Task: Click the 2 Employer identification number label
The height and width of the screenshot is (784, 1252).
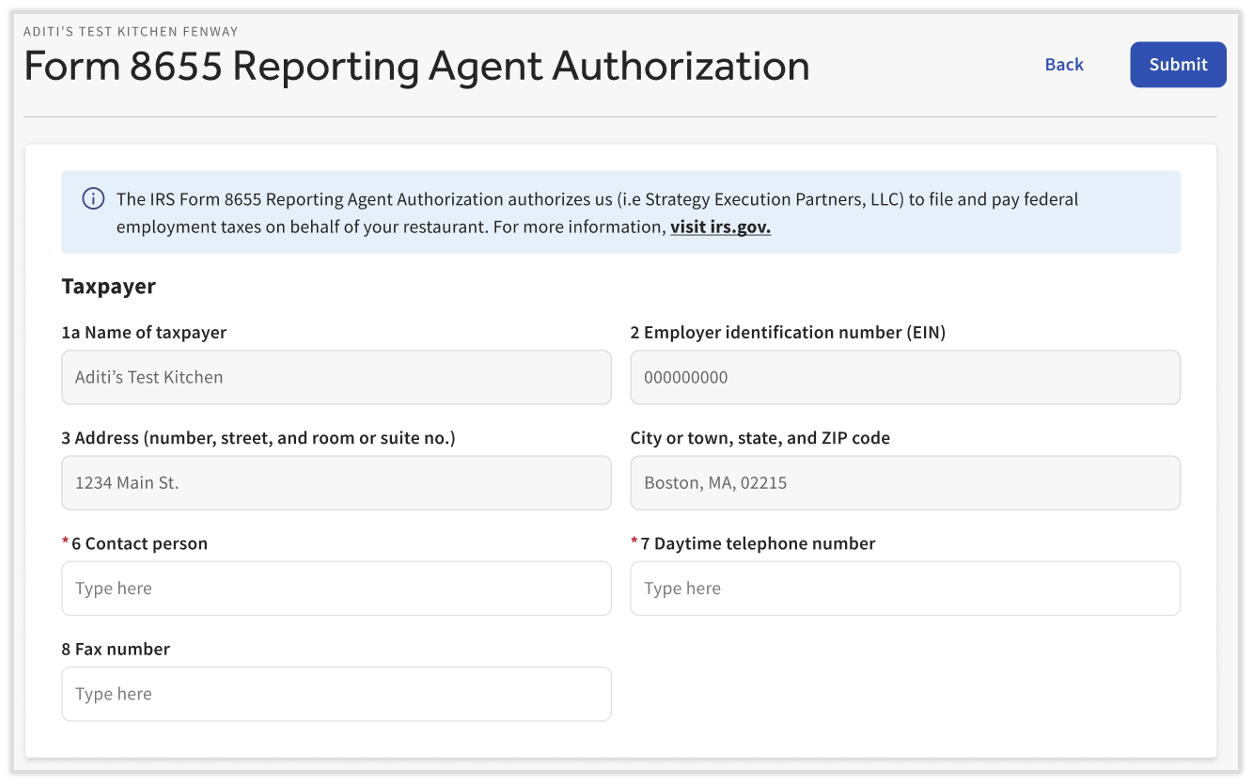Action: coord(787,332)
